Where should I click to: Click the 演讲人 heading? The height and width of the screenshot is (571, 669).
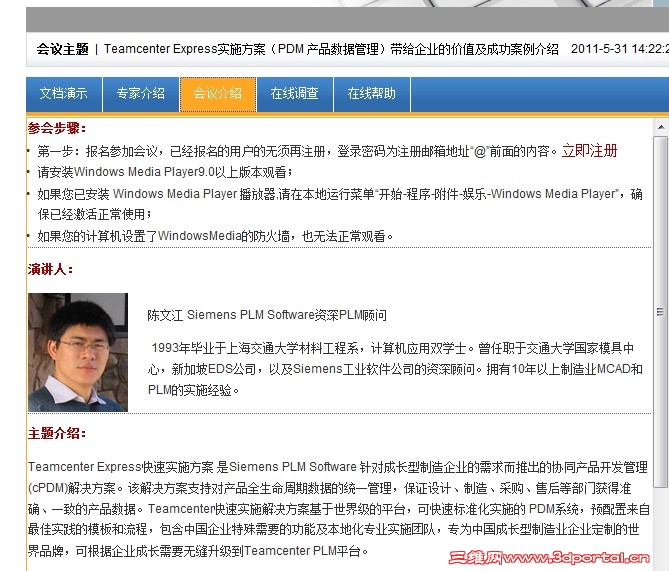coord(51,269)
